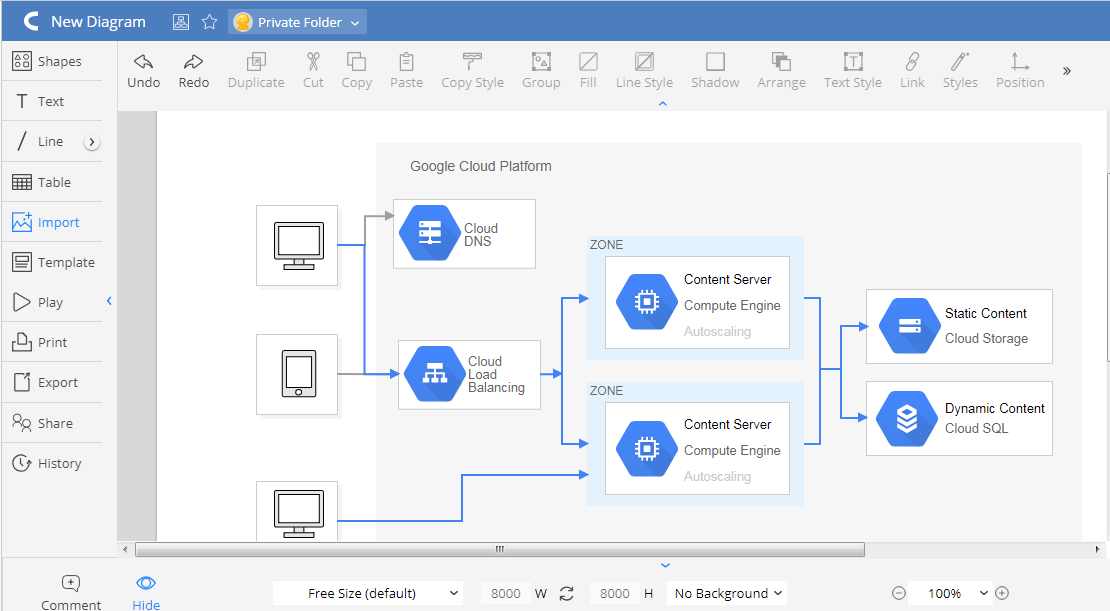The height and width of the screenshot is (611, 1110).
Task: Star this diagram as favorite
Action: point(209,21)
